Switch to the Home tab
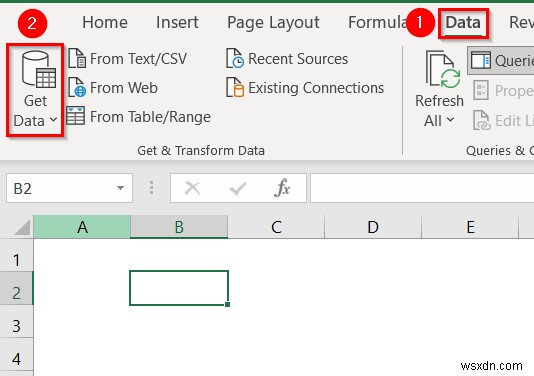Viewport: 534px width, 376px height. [105, 22]
